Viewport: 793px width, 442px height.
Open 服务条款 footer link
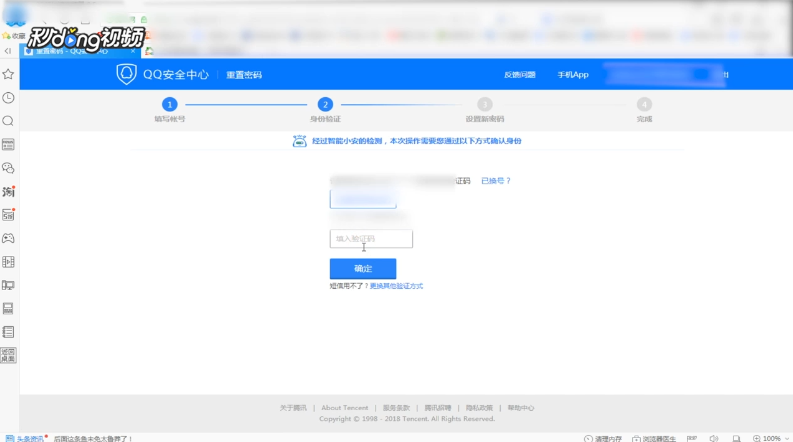396,408
